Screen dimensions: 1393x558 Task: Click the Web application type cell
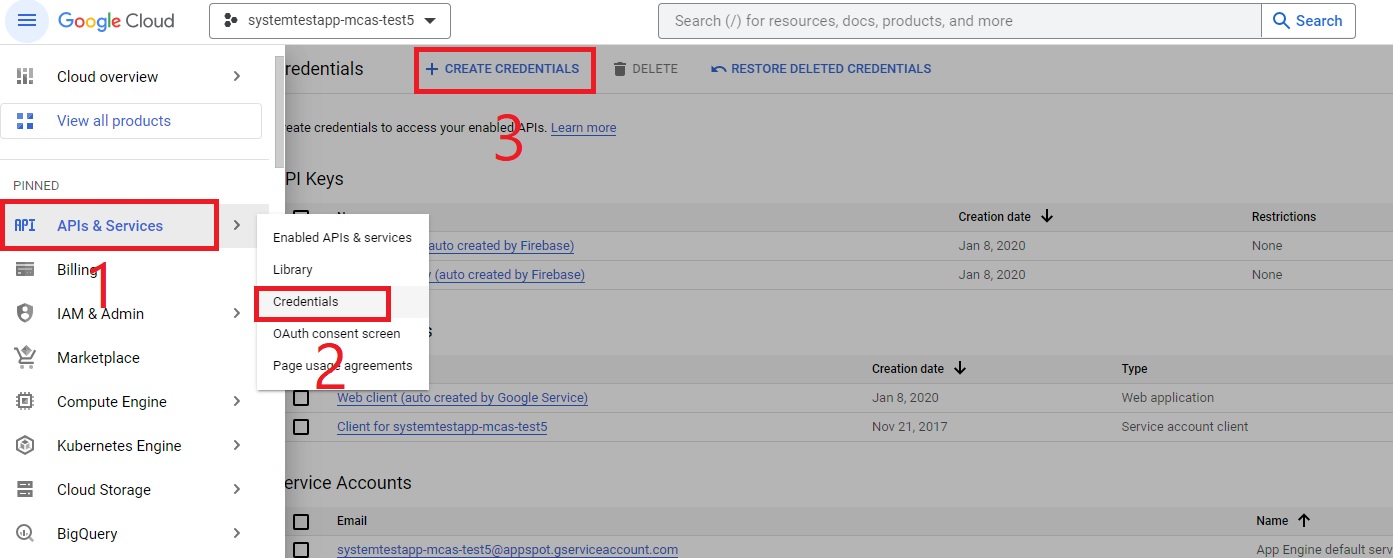(1168, 398)
